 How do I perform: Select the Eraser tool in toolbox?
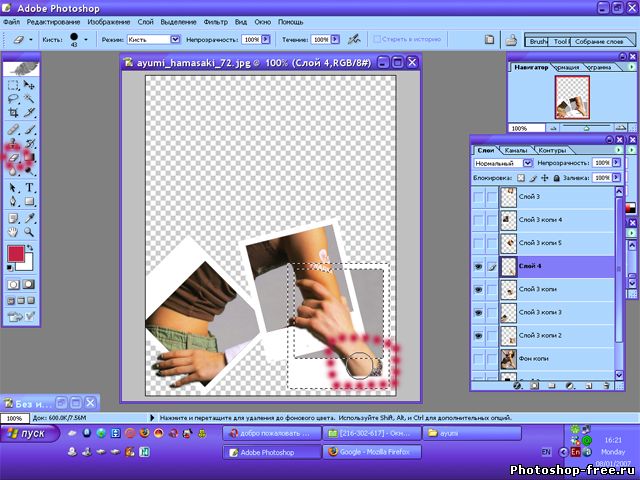tap(13, 158)
